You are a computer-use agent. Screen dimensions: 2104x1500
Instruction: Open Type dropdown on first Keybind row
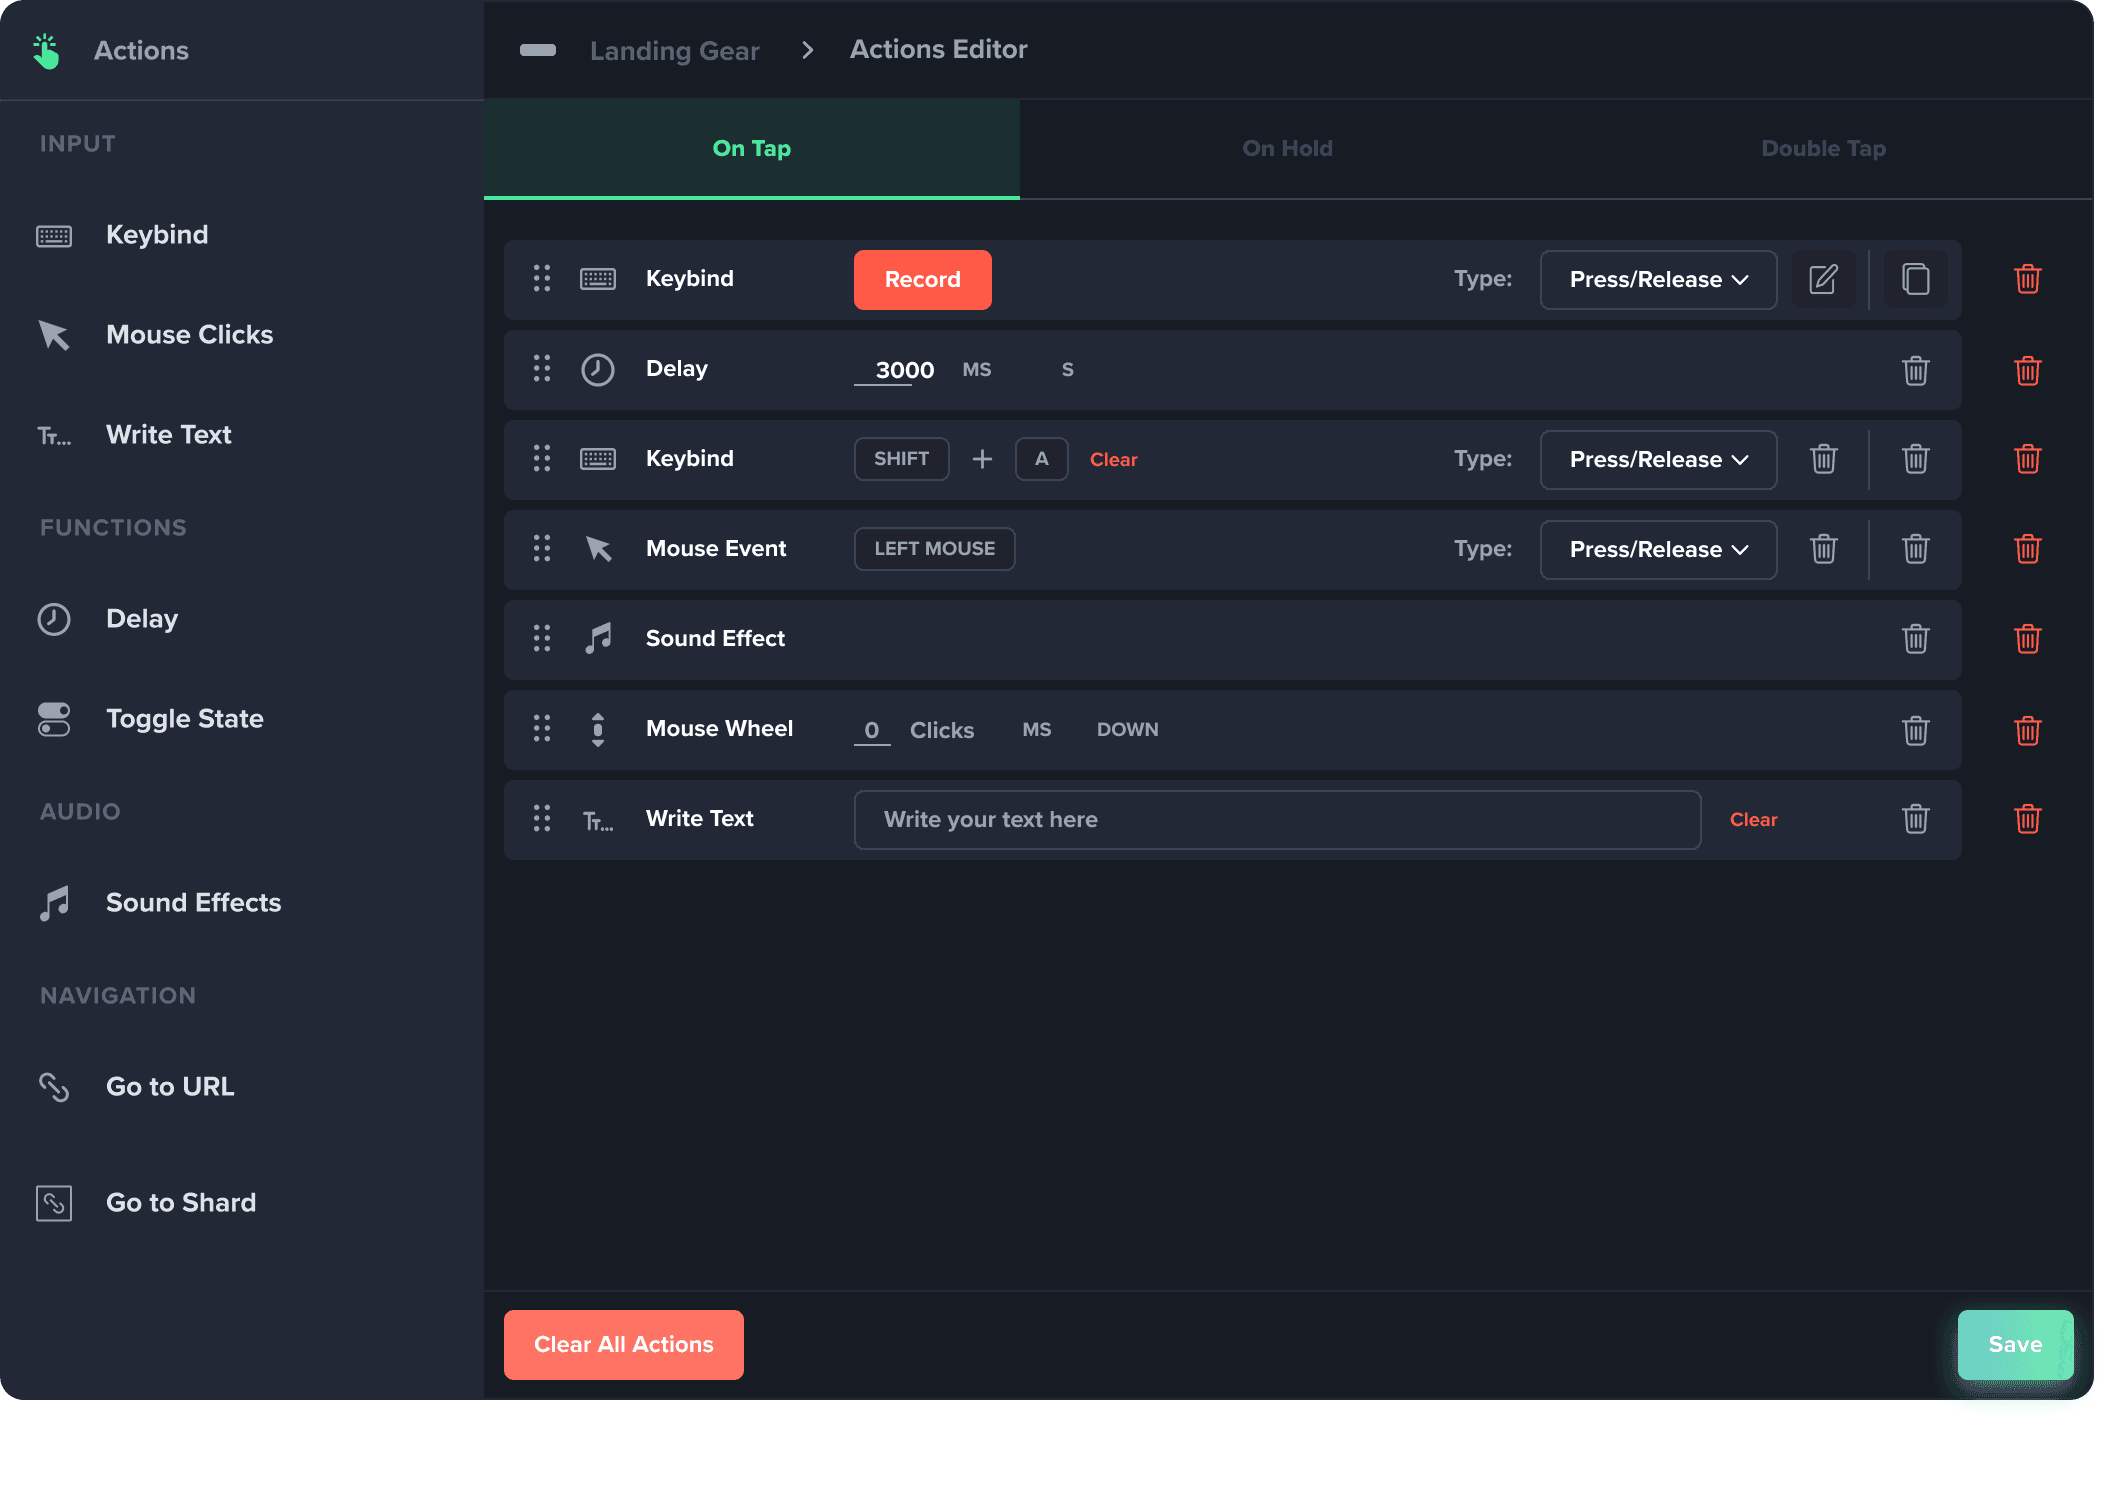(x=1657, y=280)
